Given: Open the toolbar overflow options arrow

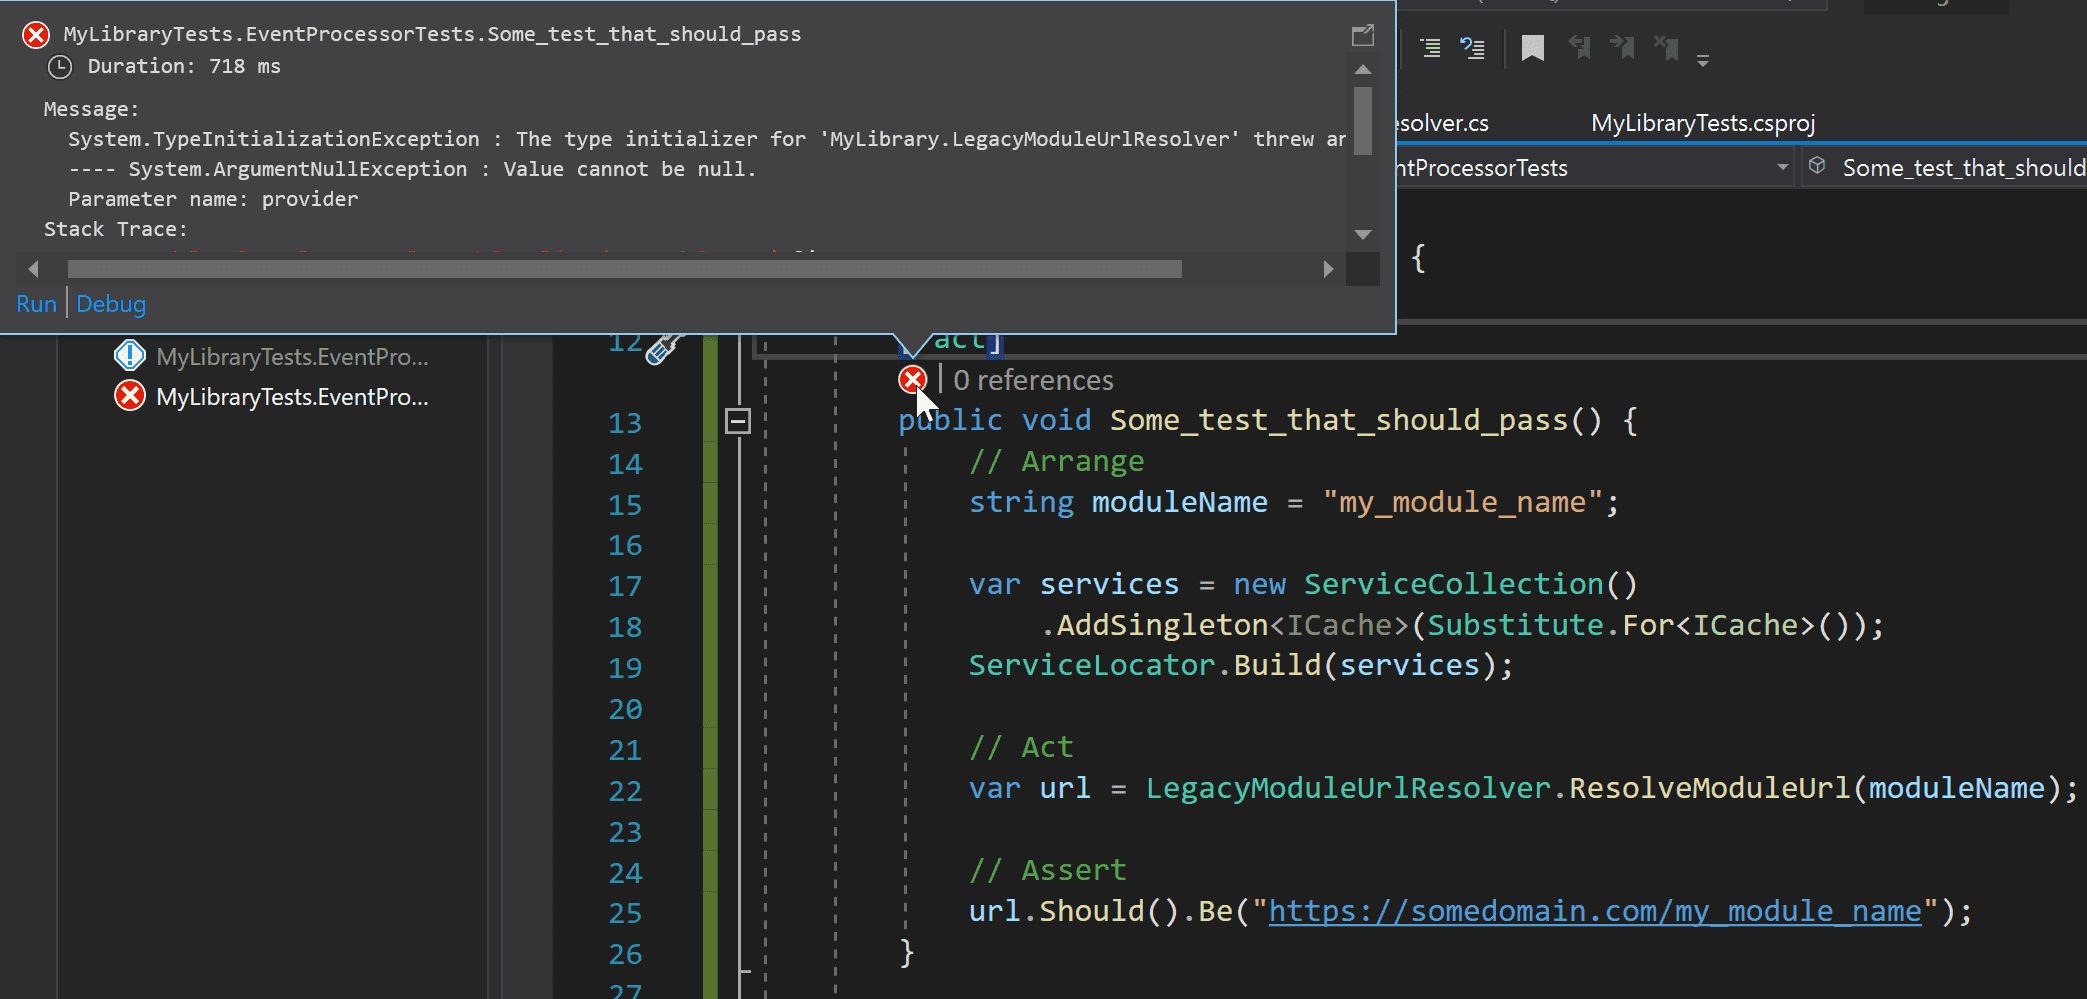Looking at the screenshot, I should [1703, 61].
